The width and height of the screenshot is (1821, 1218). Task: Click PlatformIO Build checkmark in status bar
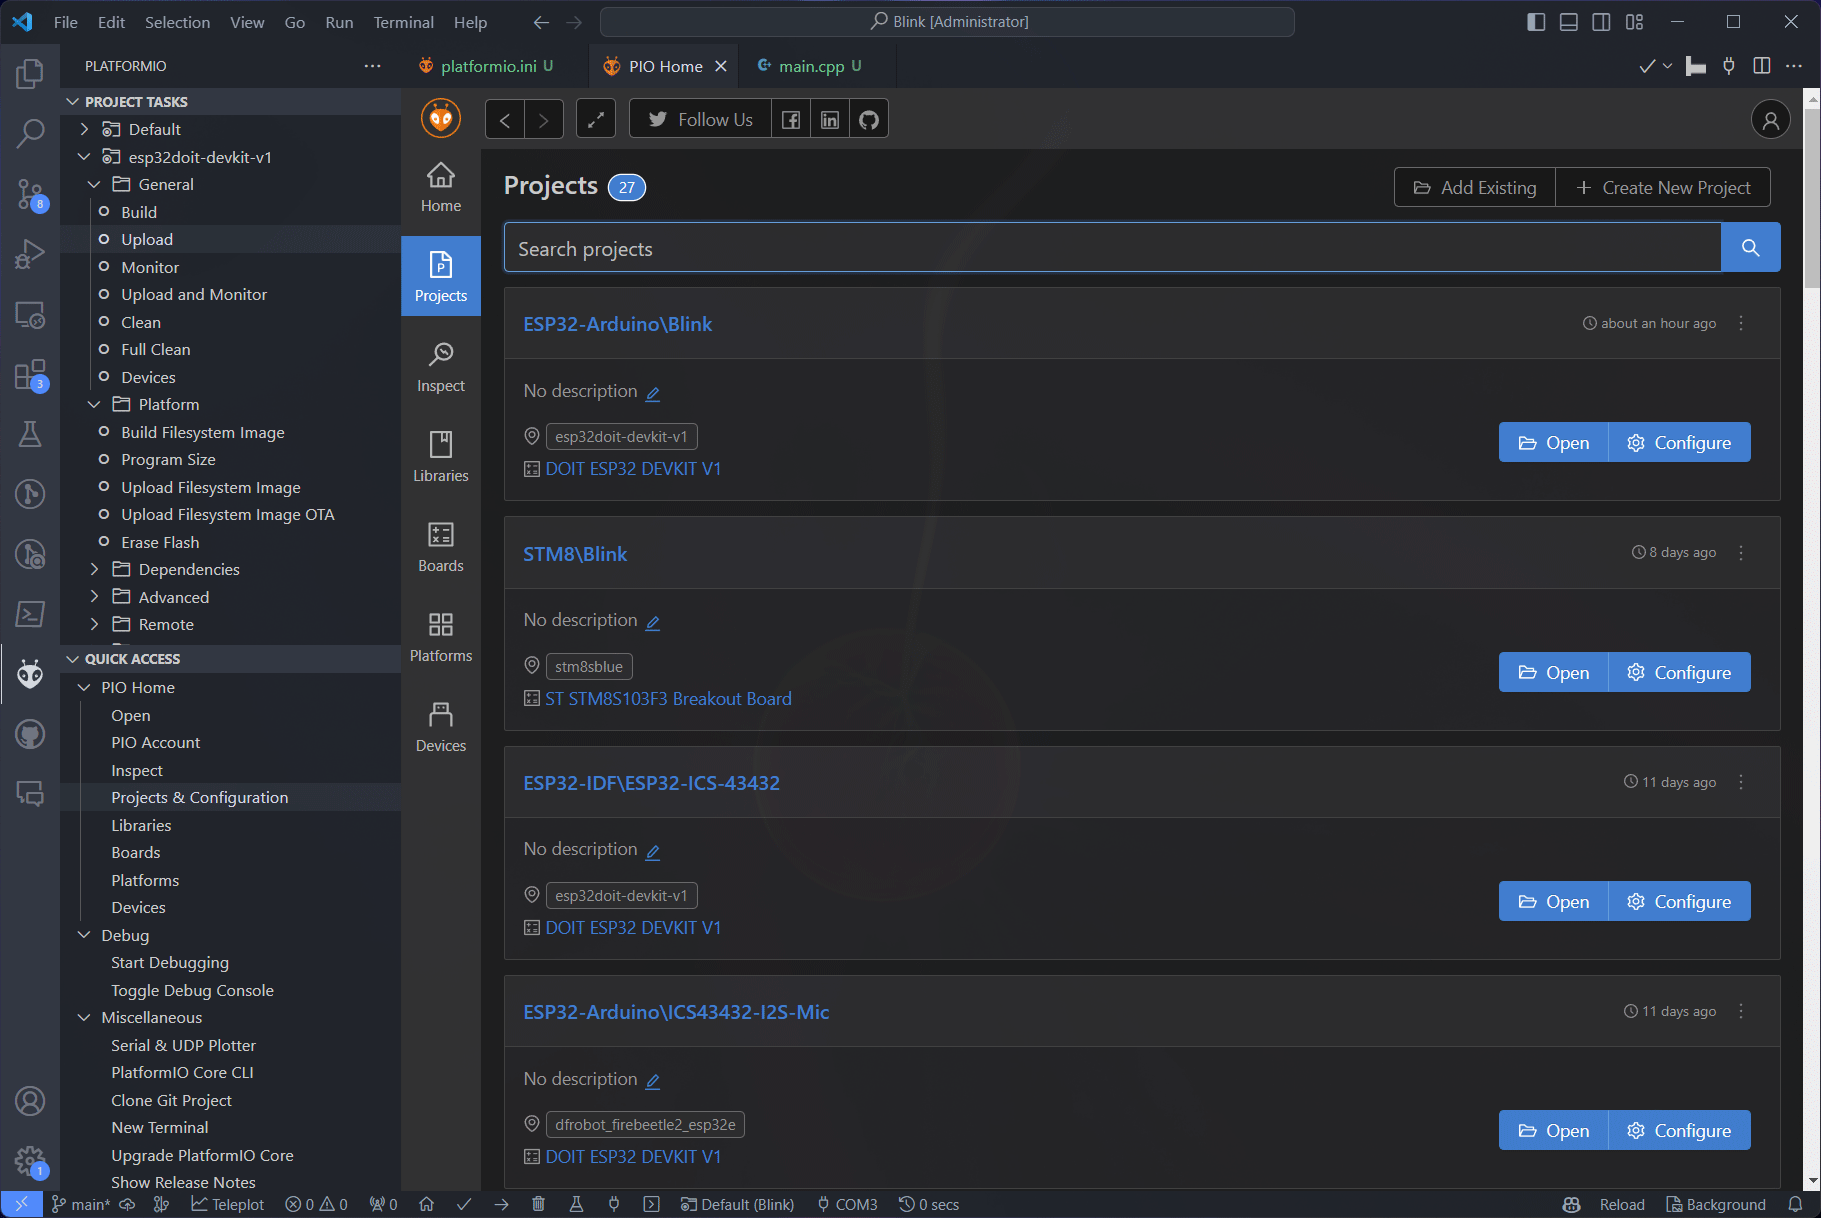[464, 1204]
